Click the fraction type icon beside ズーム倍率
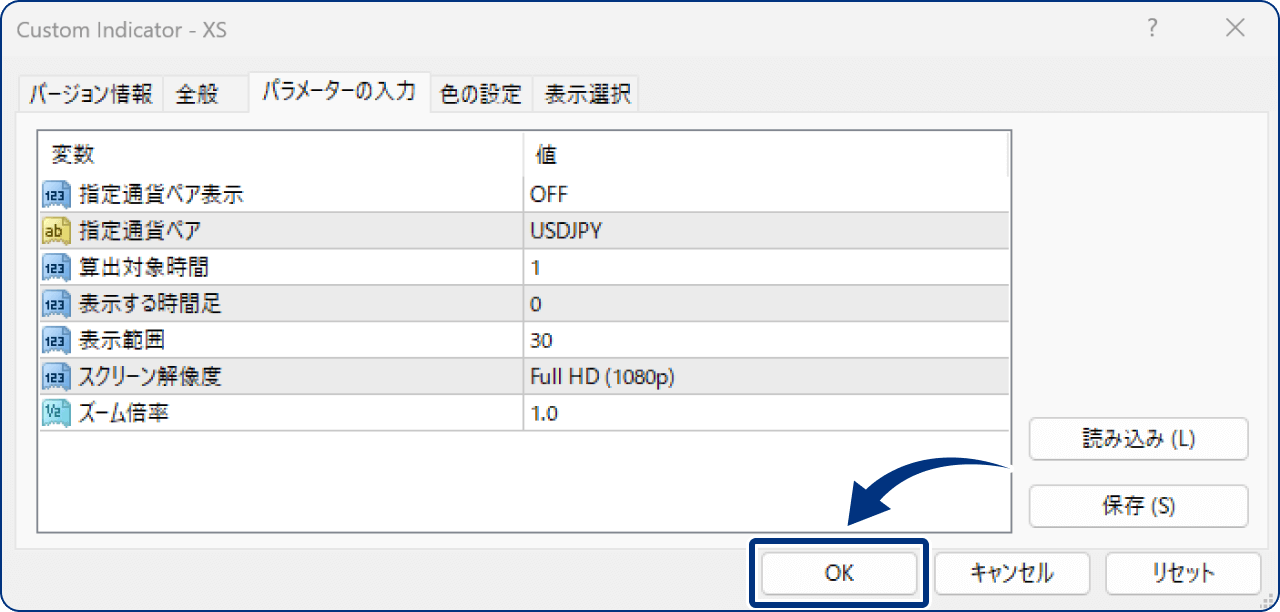The width and height of the screenshot is (1280, 612). click(x=55, y=412)
